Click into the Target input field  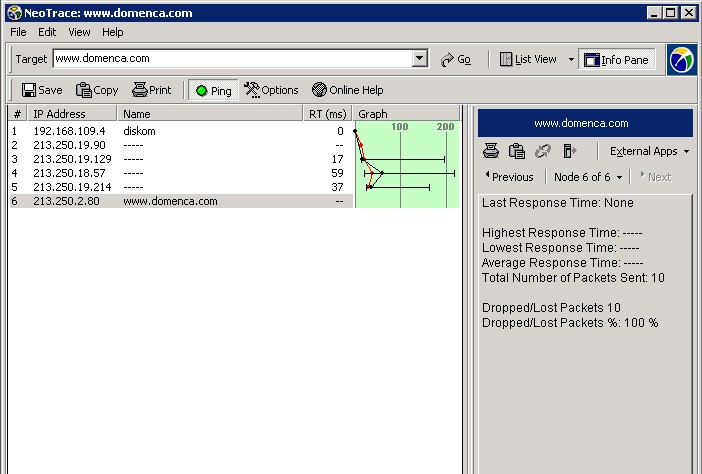(x=232, y=58)
